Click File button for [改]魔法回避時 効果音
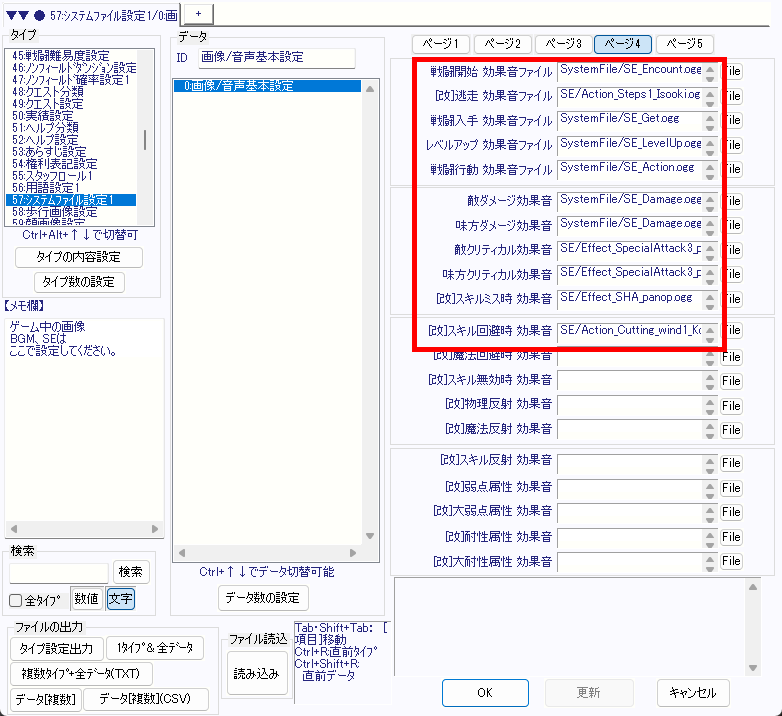The image size is (782, 716). 732,357
